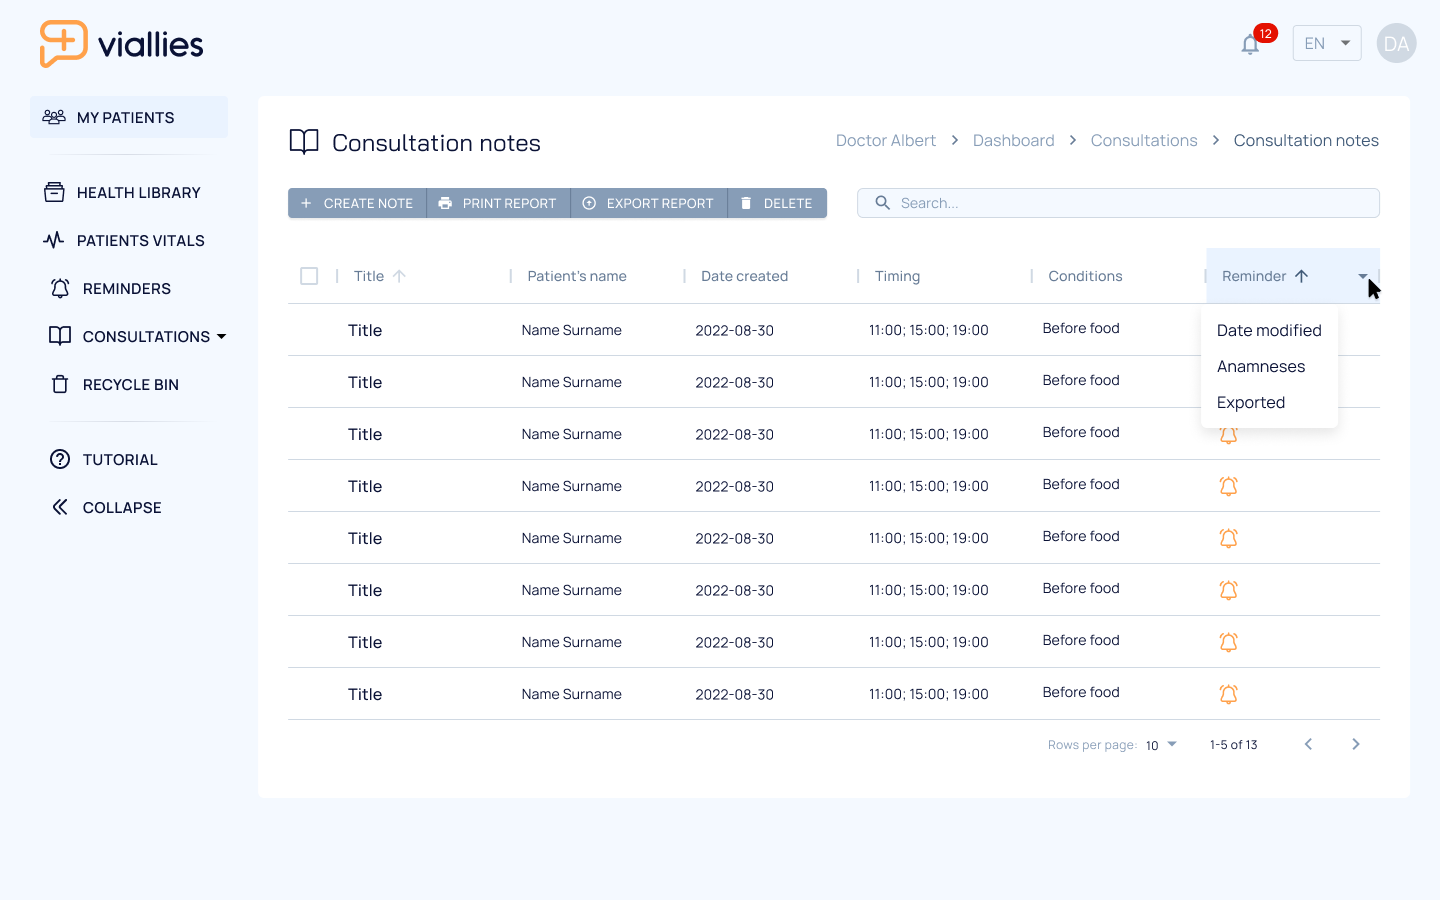Click the DA user avatar
This screenshot has height=900, width=1440.
[1396, 43]
